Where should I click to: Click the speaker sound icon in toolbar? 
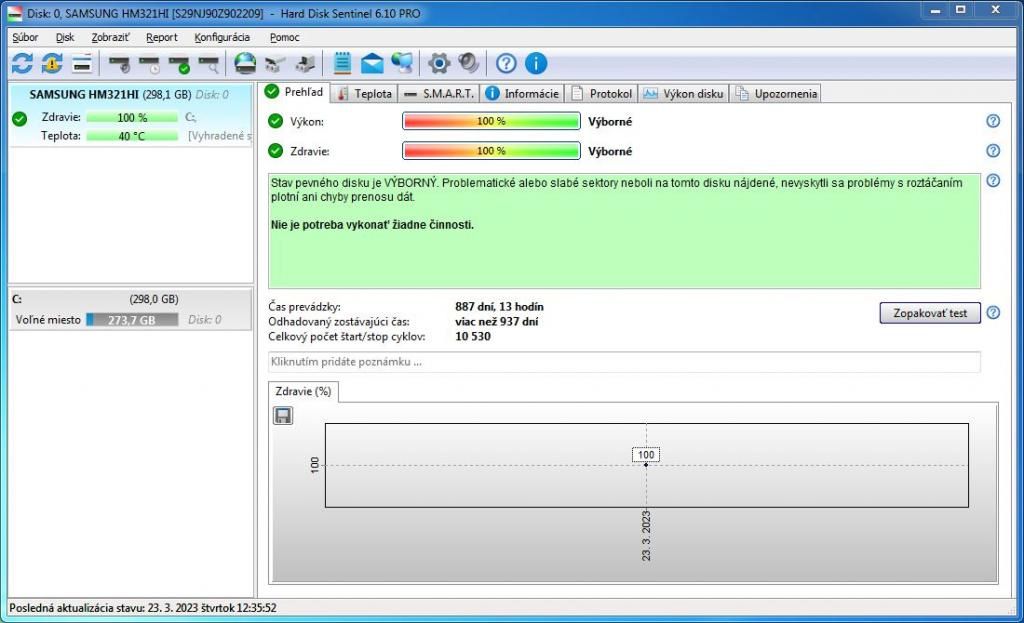[x=468, y=64]
